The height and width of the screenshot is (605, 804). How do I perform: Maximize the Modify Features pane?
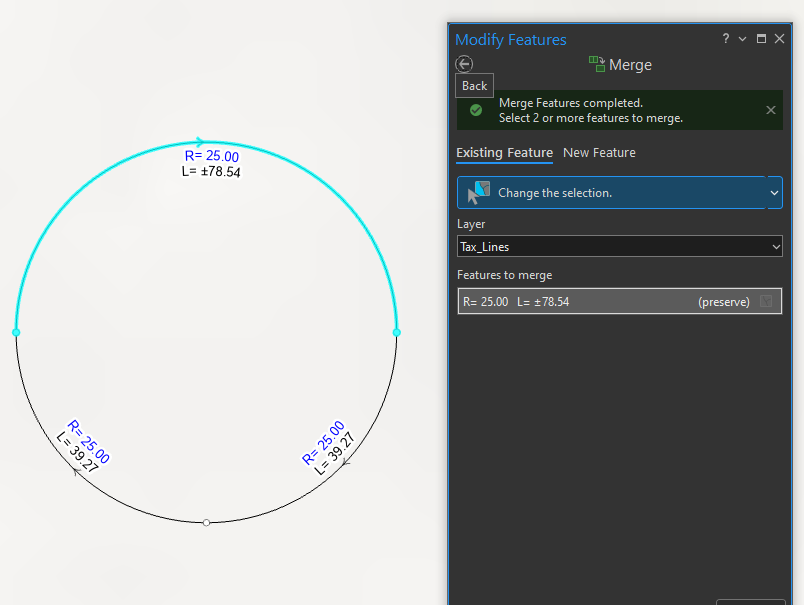(761, 38)
